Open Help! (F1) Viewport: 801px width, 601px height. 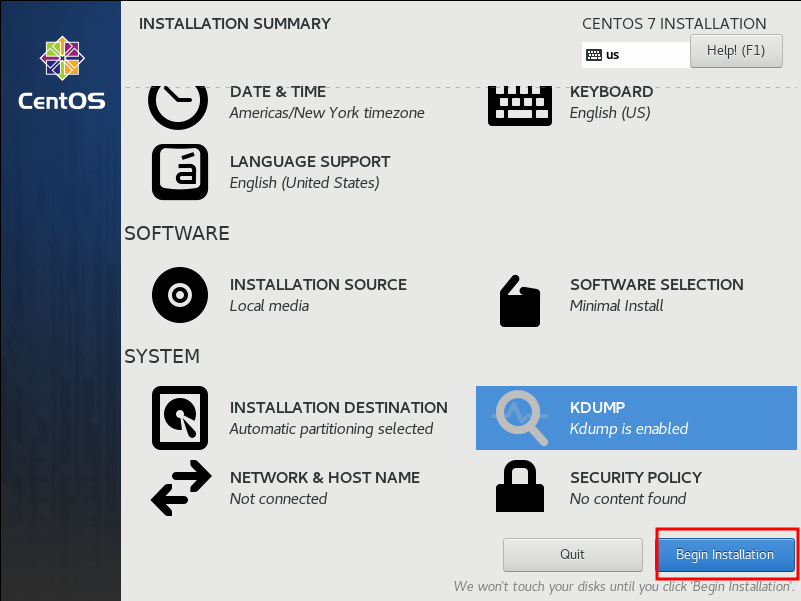click(736, 51)
